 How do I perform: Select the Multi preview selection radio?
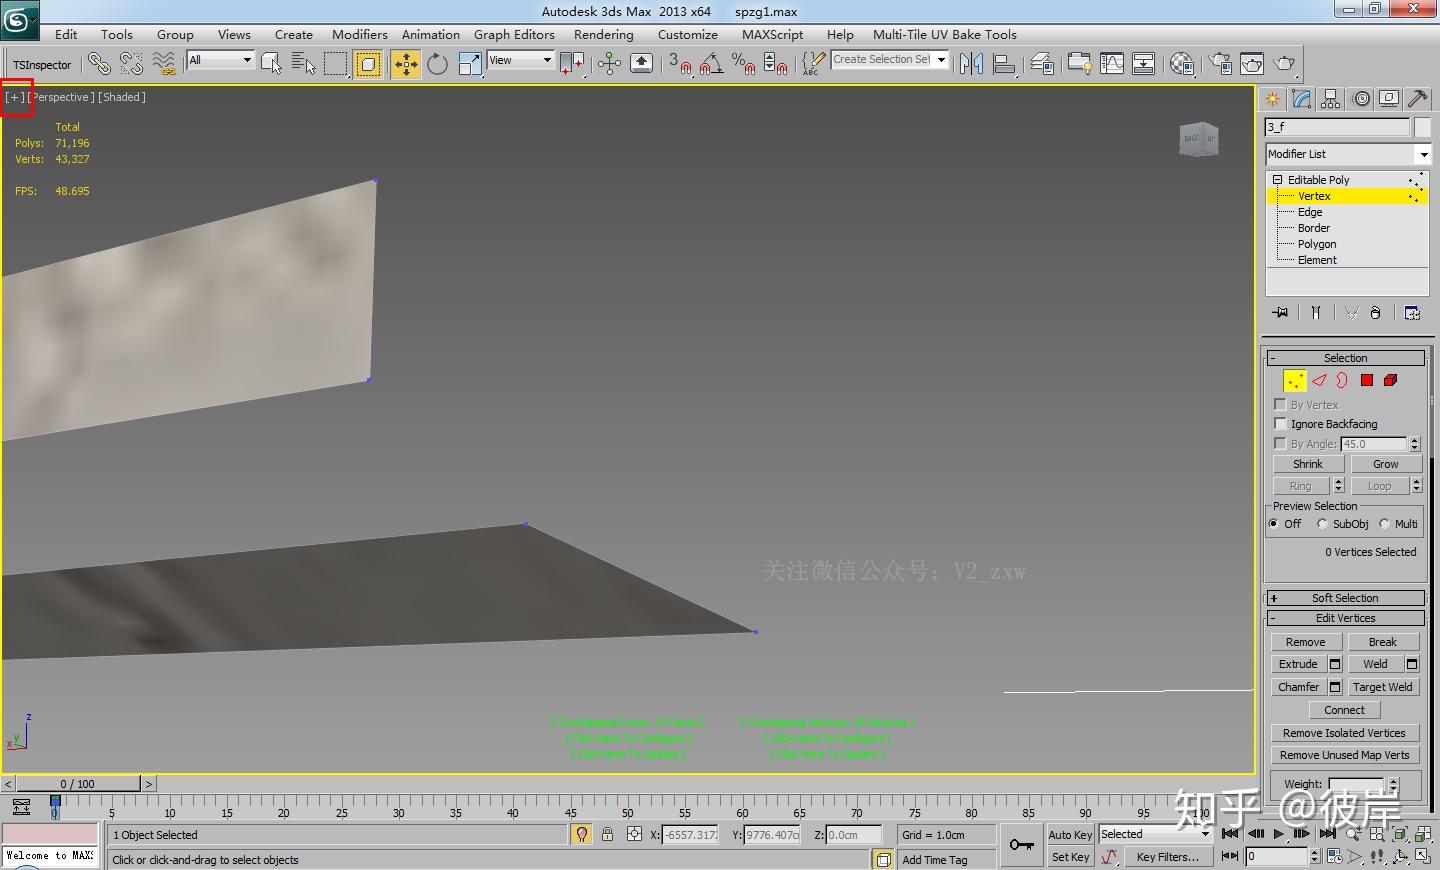(1385, 524)
